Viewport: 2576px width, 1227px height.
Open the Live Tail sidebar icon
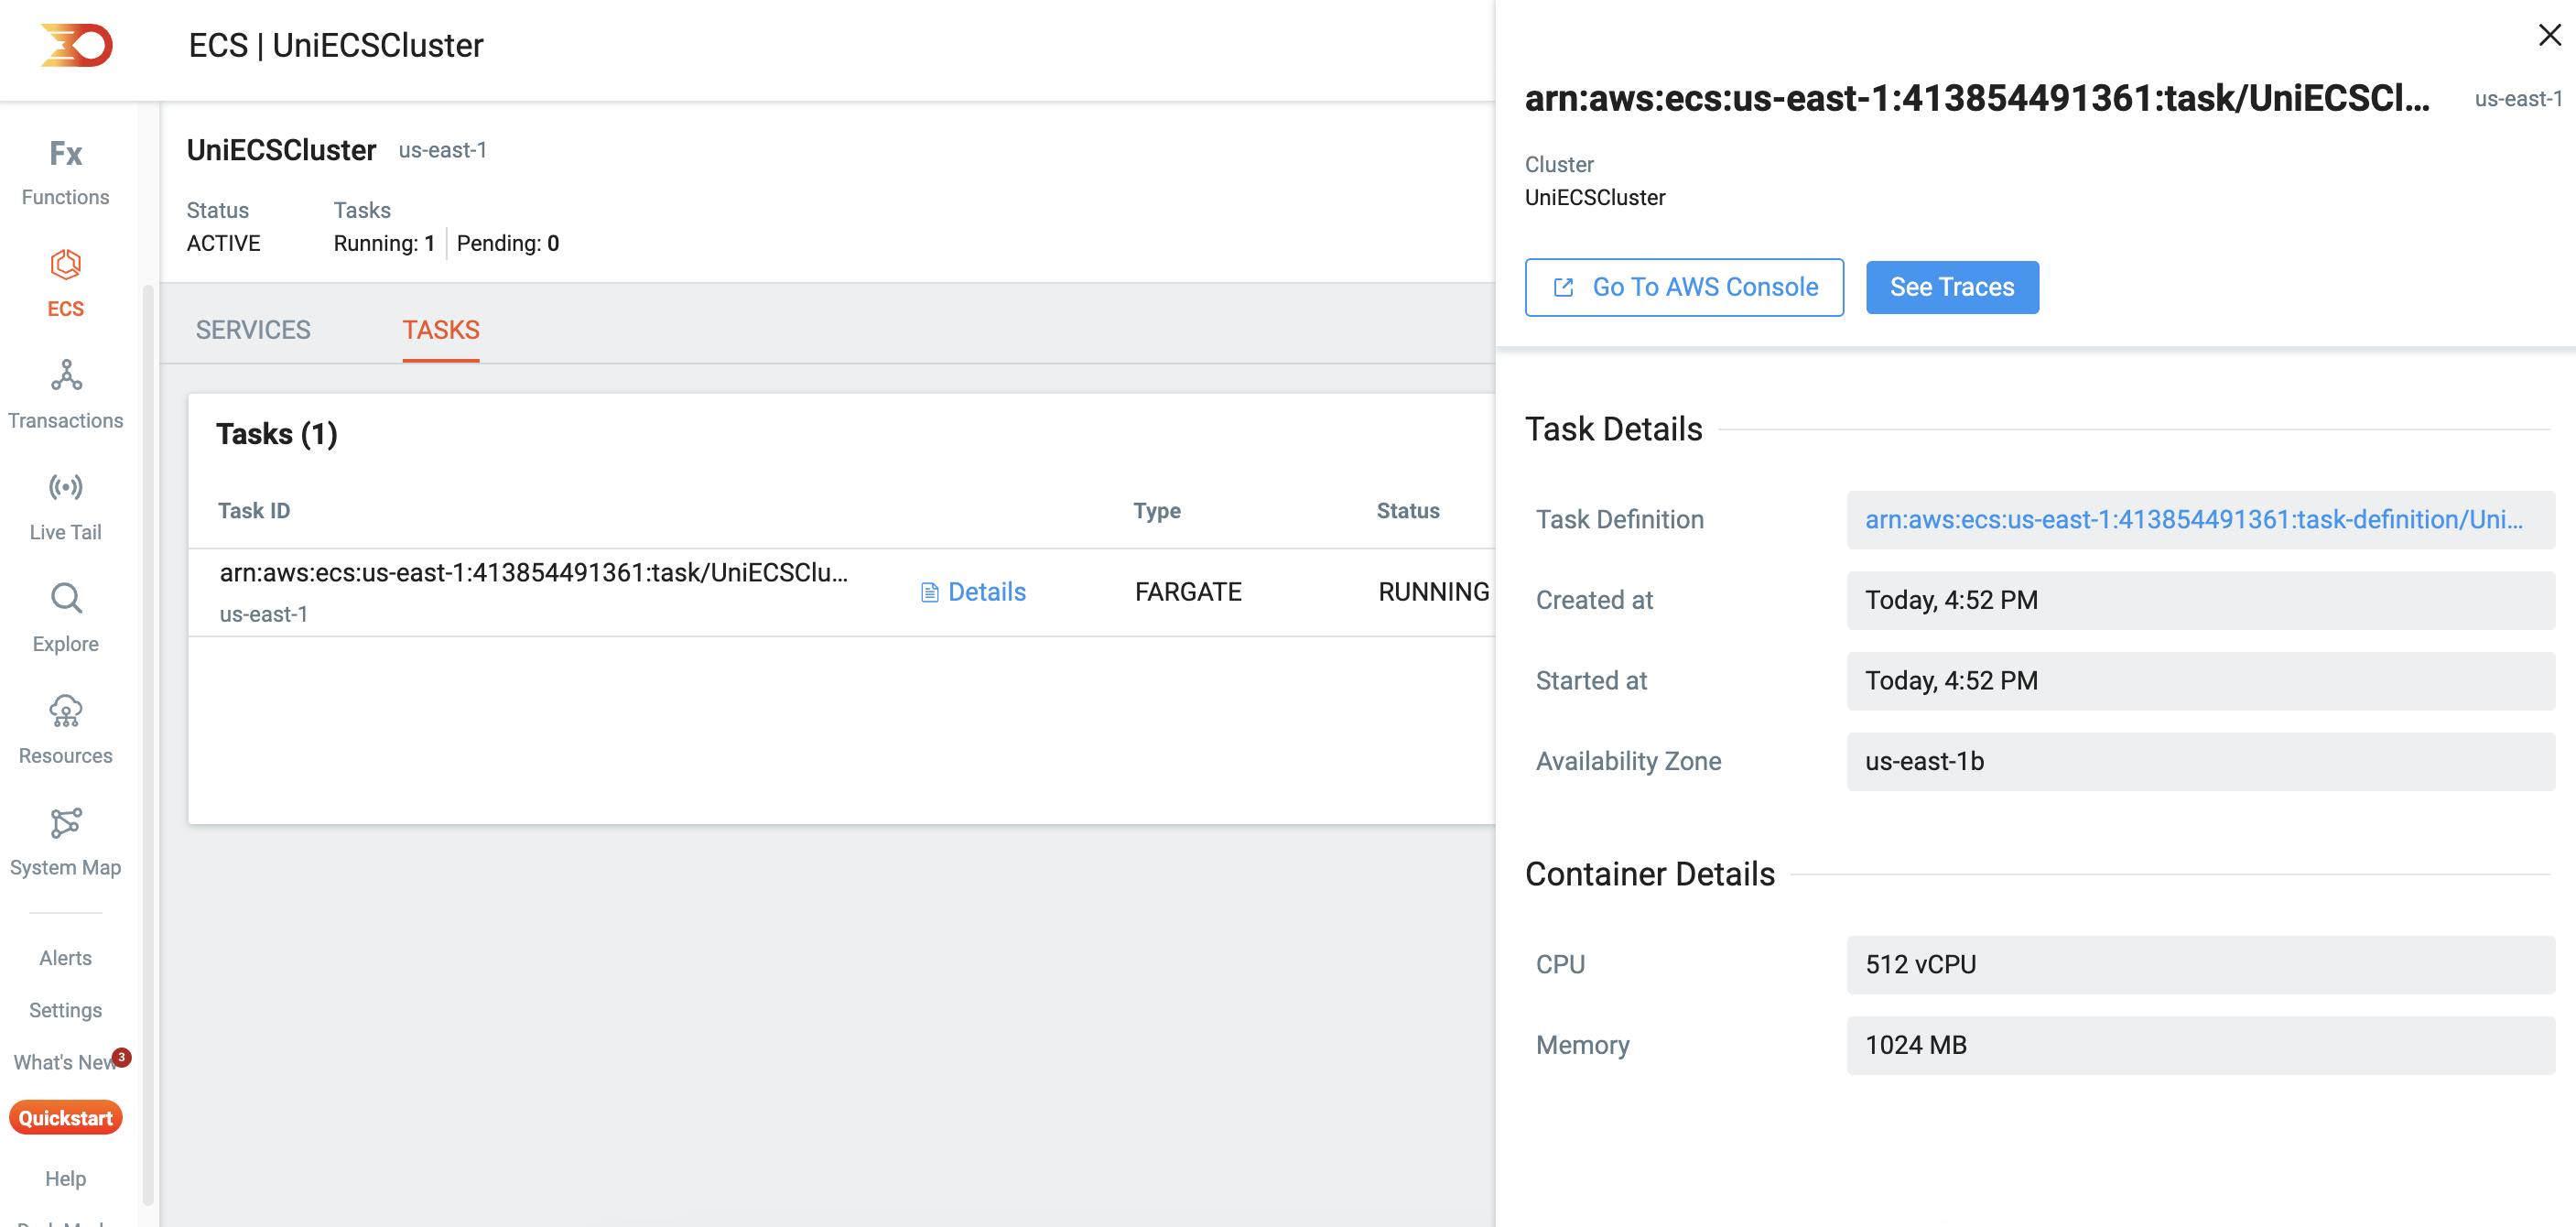(x=65, y=488)
